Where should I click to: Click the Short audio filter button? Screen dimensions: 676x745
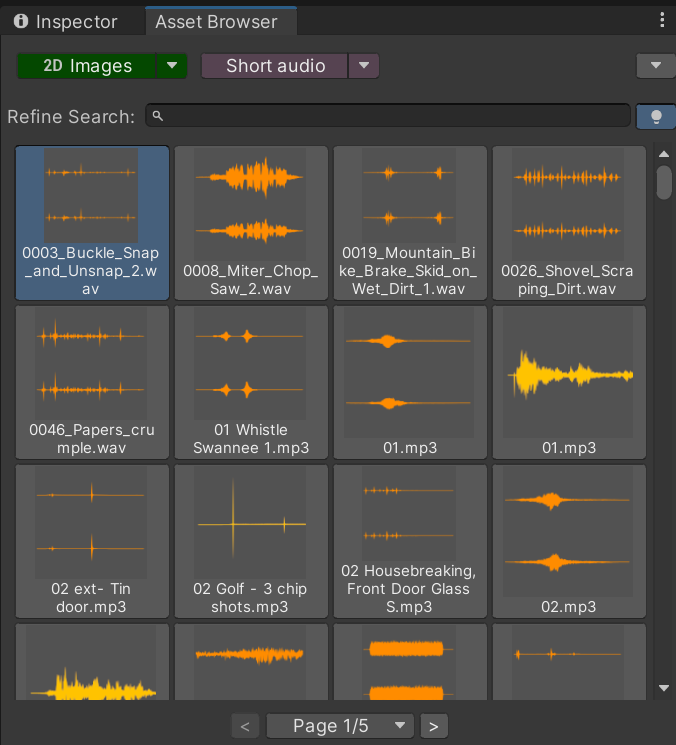(275, 66)
